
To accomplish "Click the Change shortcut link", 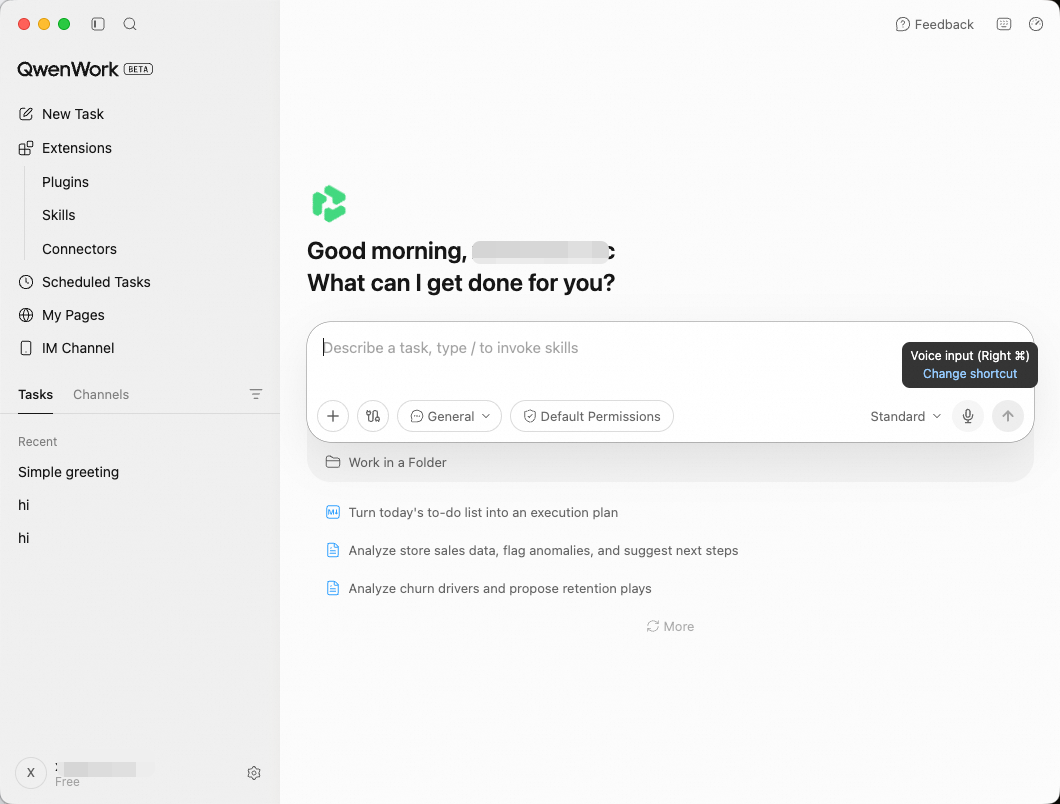I will point(969,374).
